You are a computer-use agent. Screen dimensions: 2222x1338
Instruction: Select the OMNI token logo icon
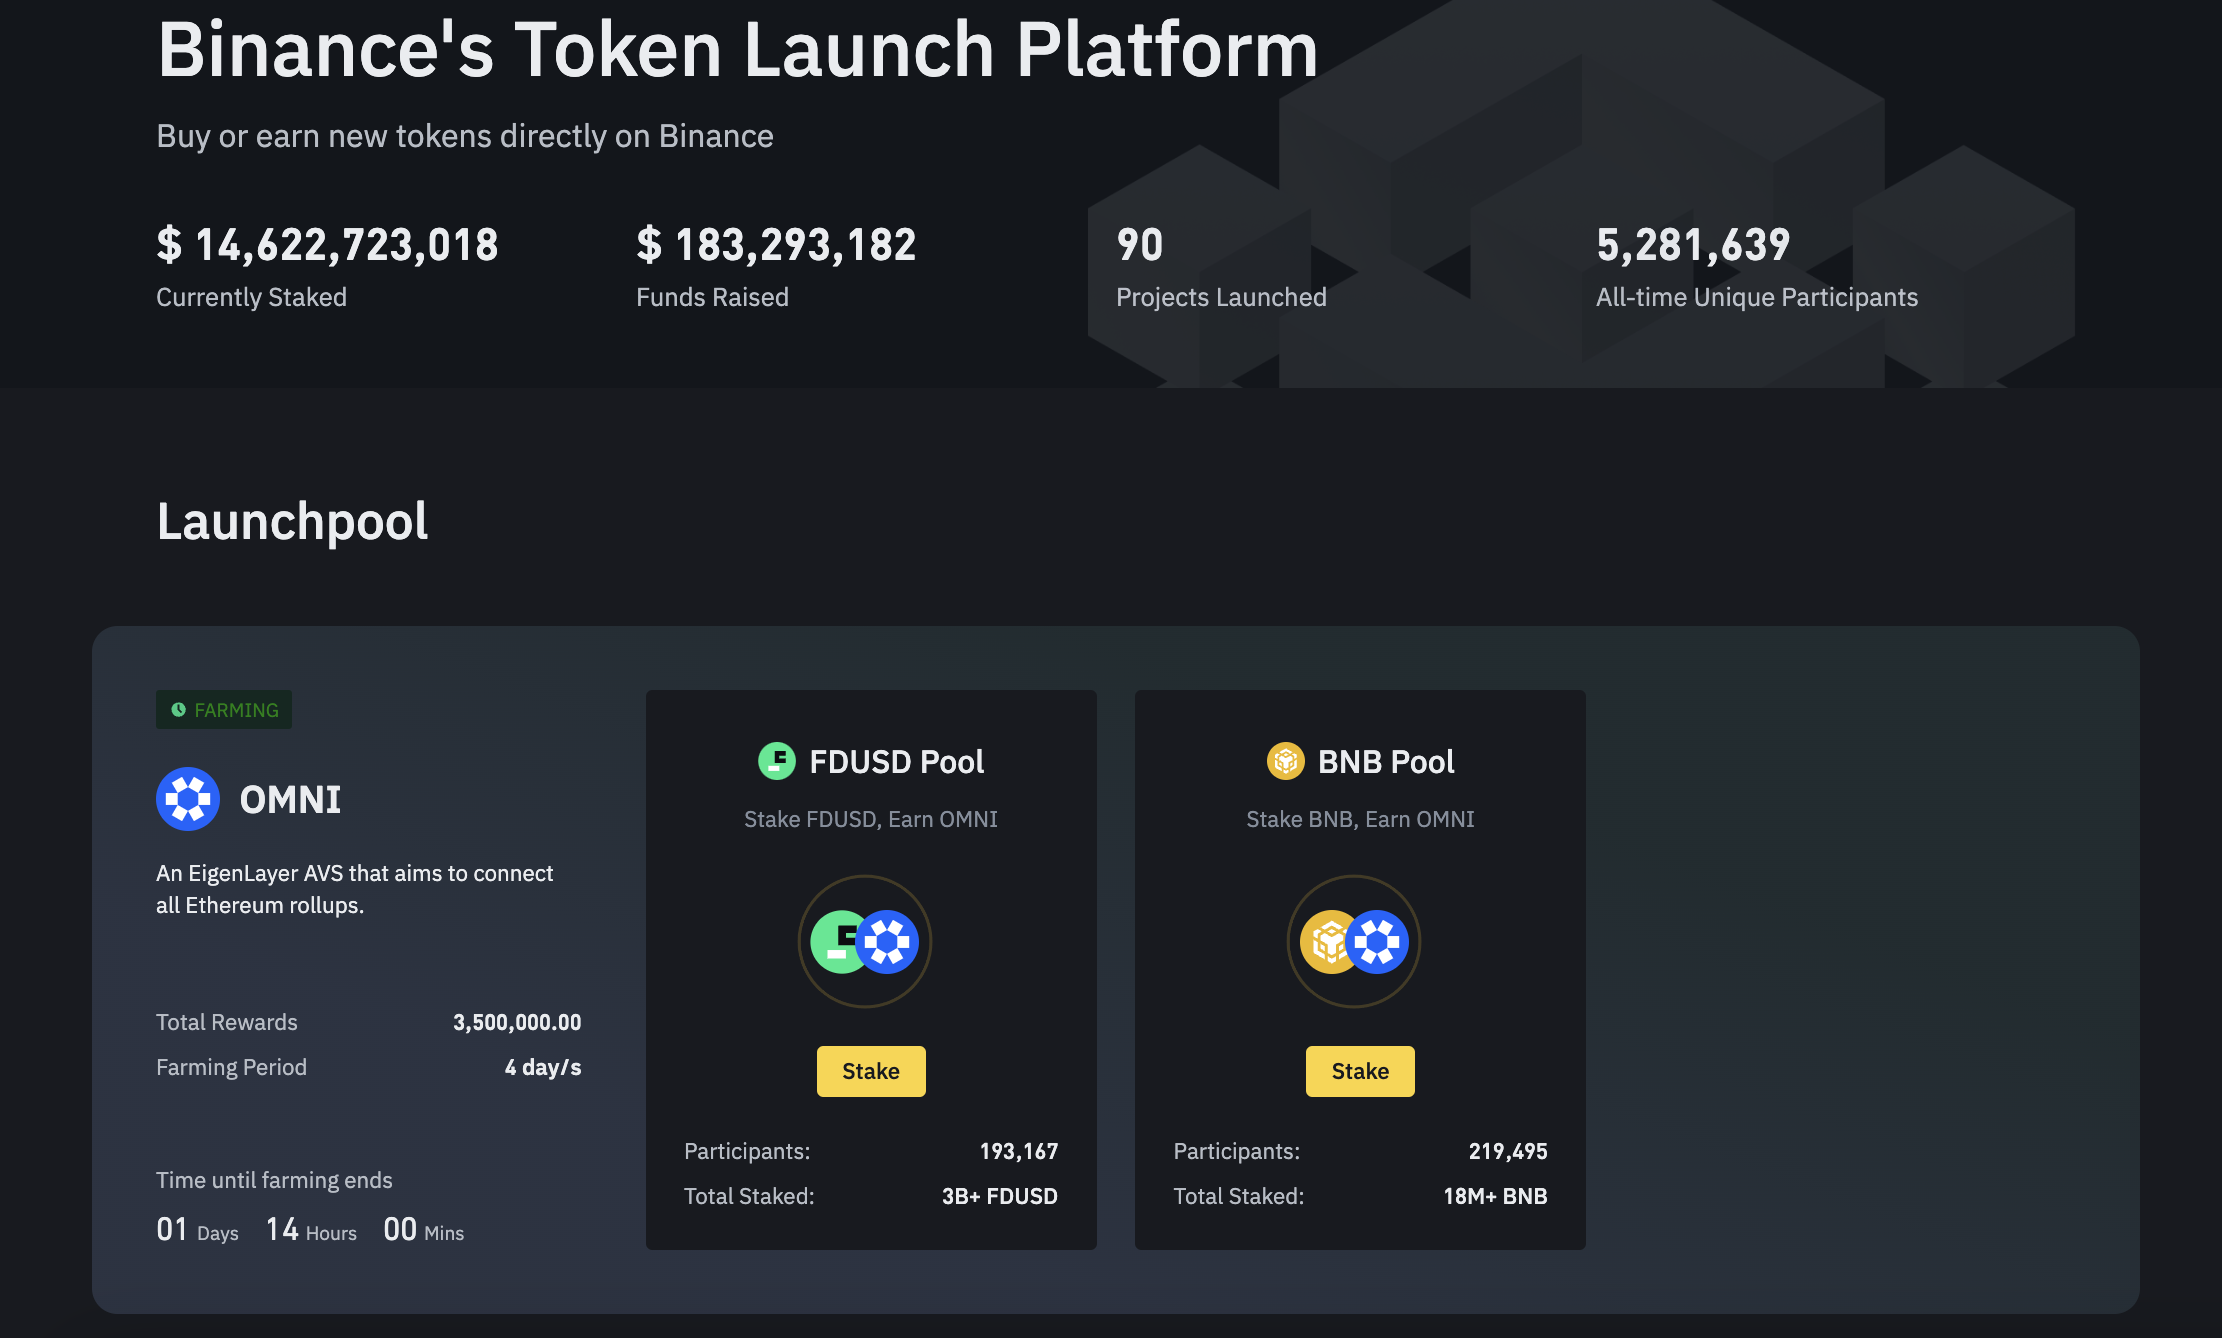[x=187, y=799]
